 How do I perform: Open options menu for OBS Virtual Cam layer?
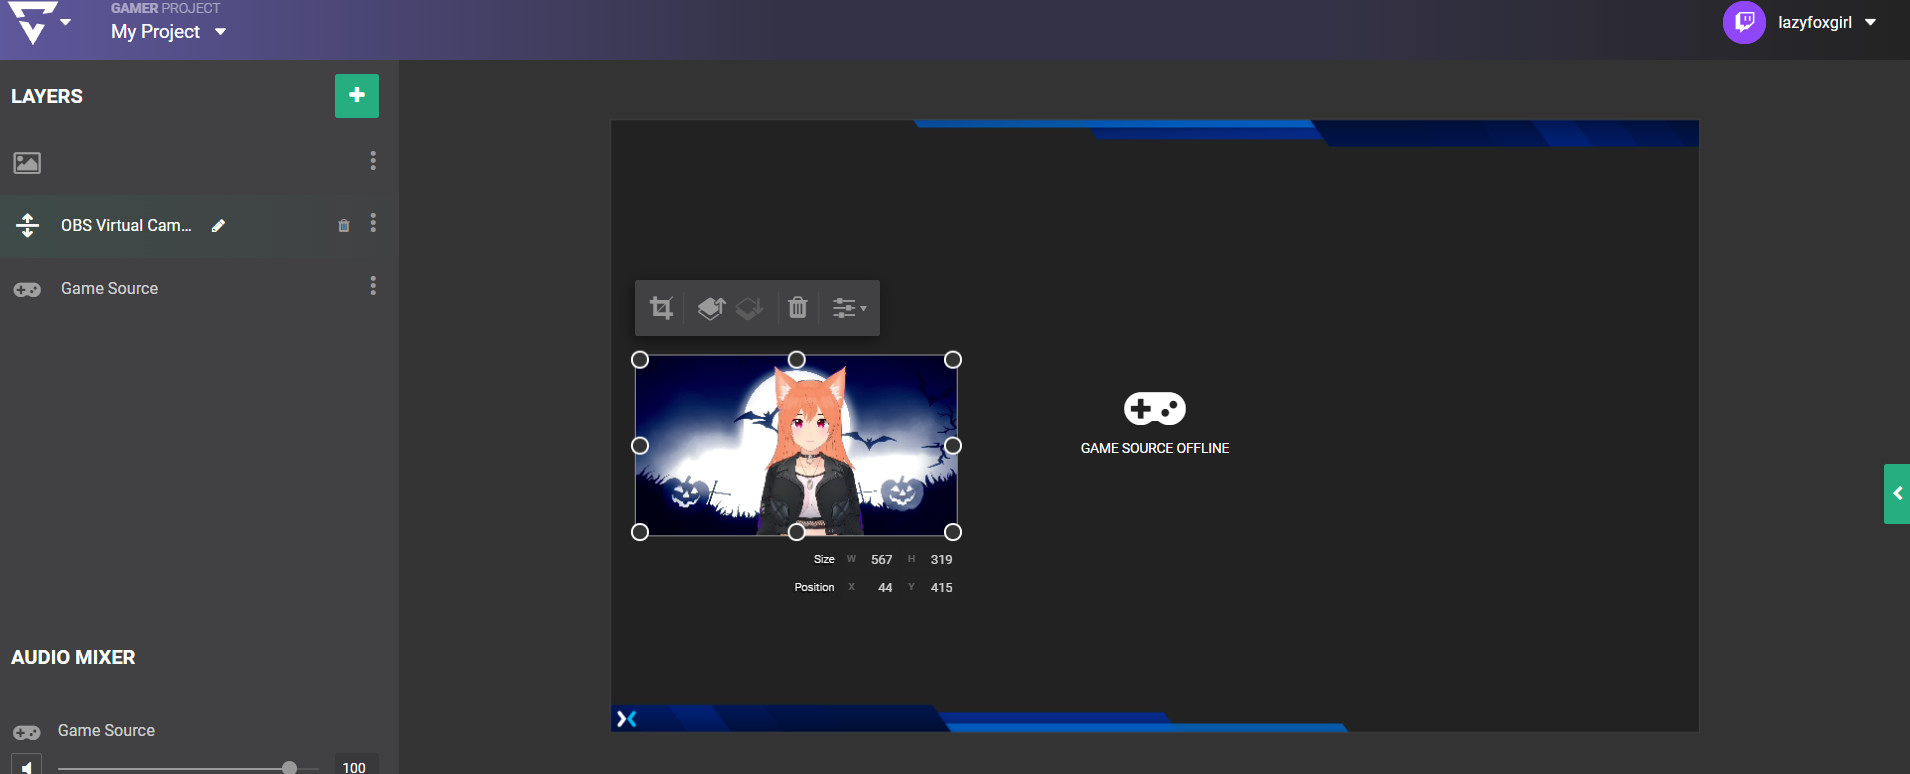[x=373, y=223]
